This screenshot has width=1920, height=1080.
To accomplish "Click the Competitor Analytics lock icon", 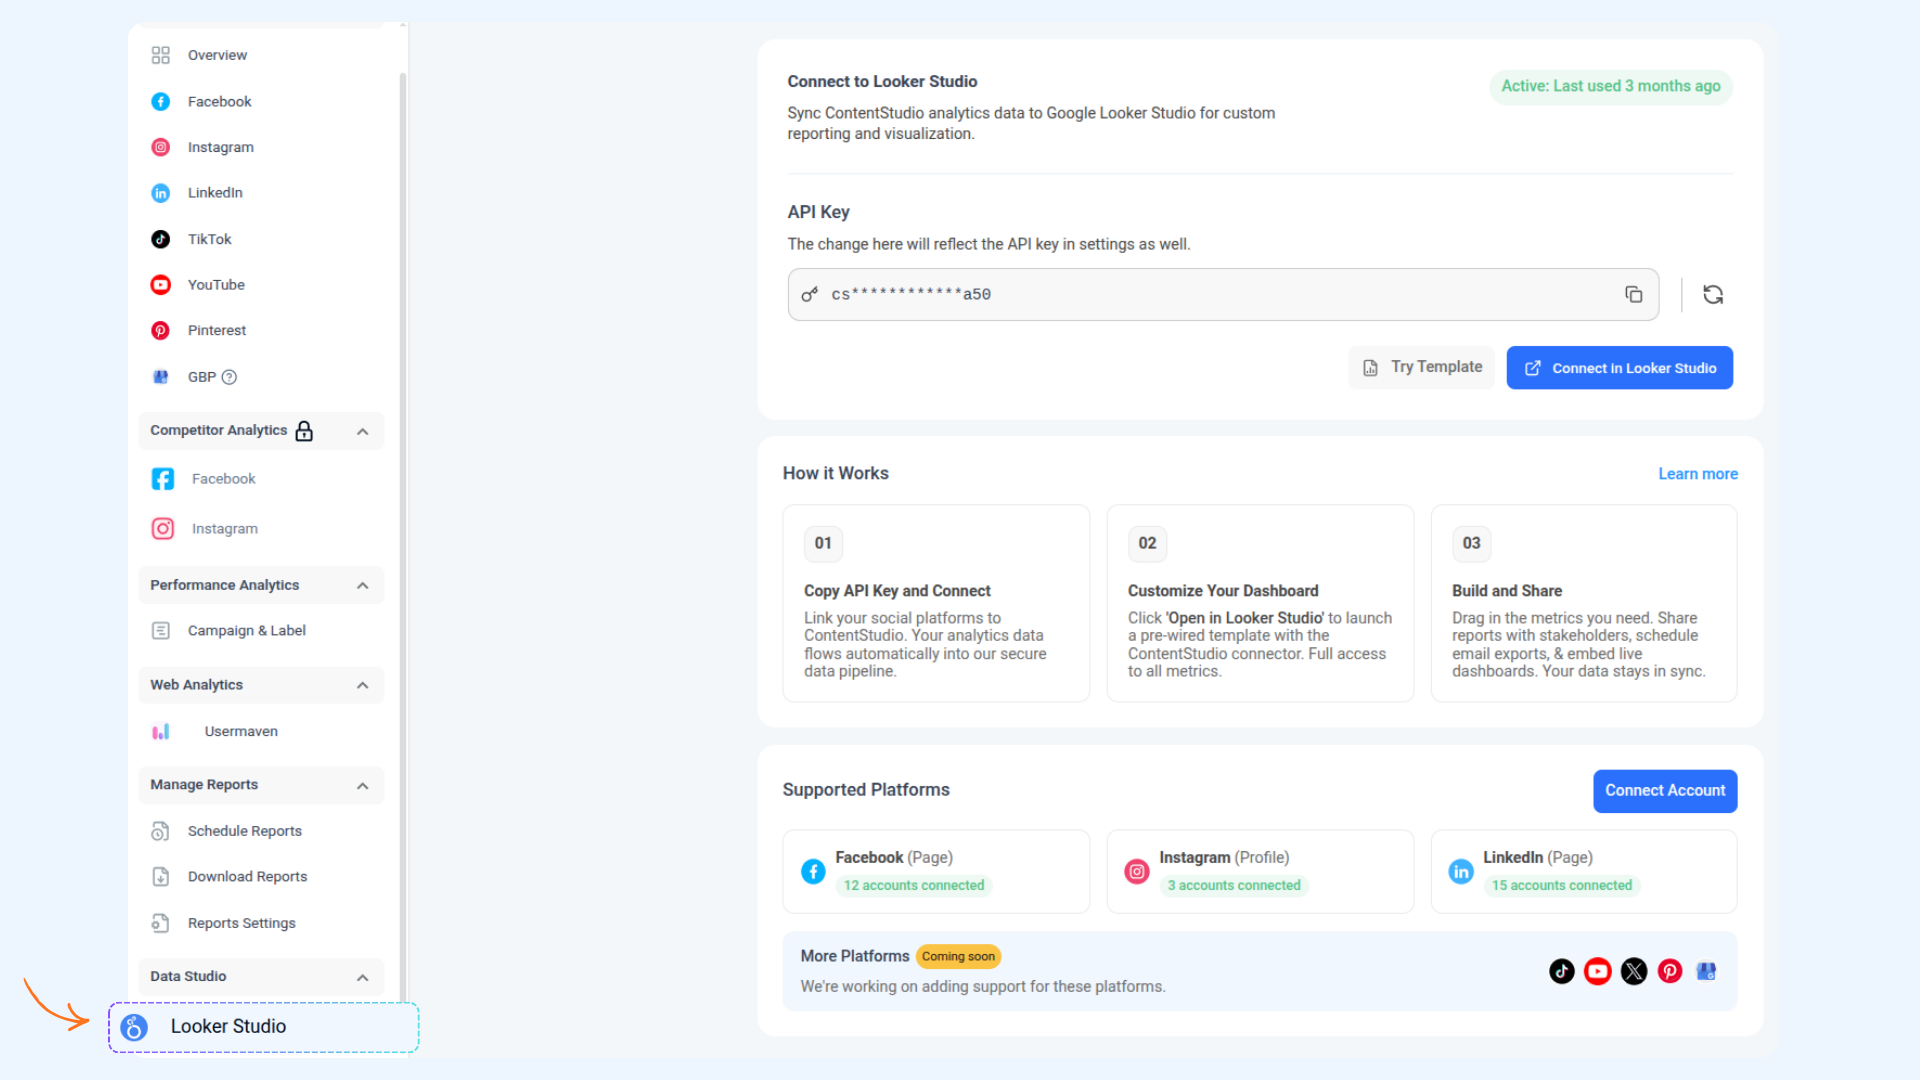I will pos(304,431).
